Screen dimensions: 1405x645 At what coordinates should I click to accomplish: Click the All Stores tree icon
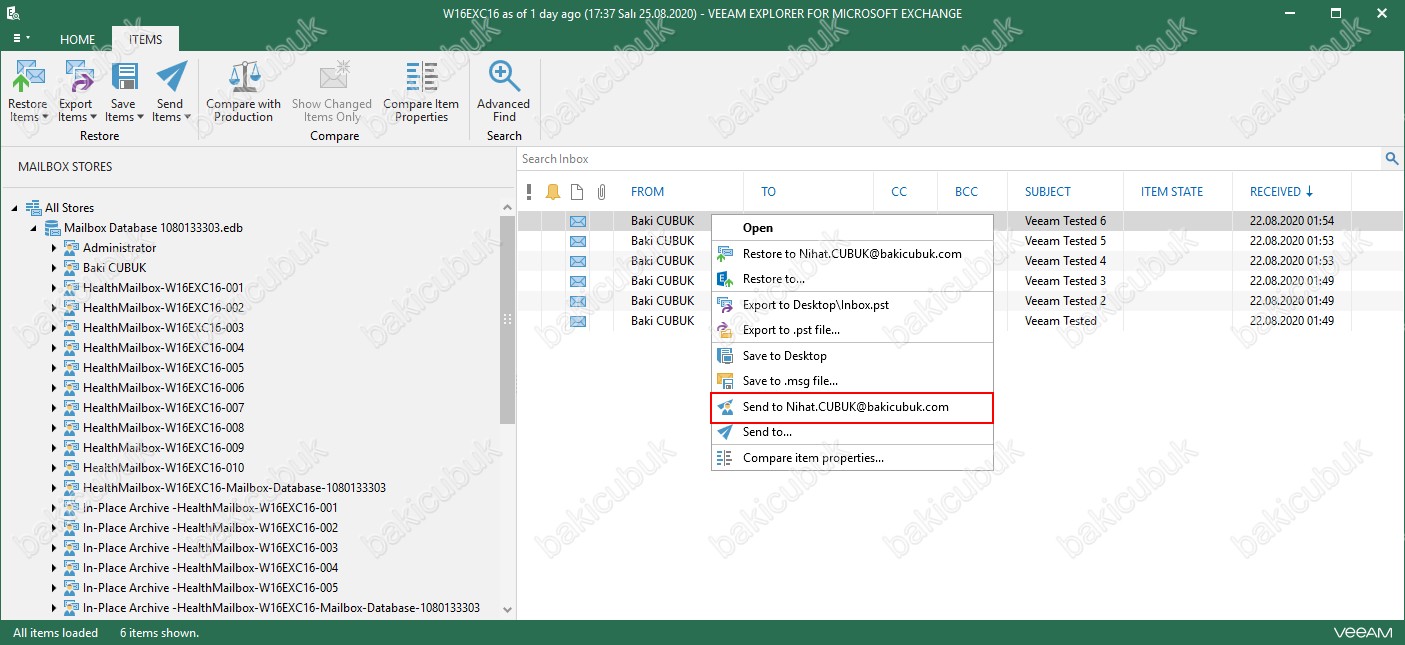(33, 208)
